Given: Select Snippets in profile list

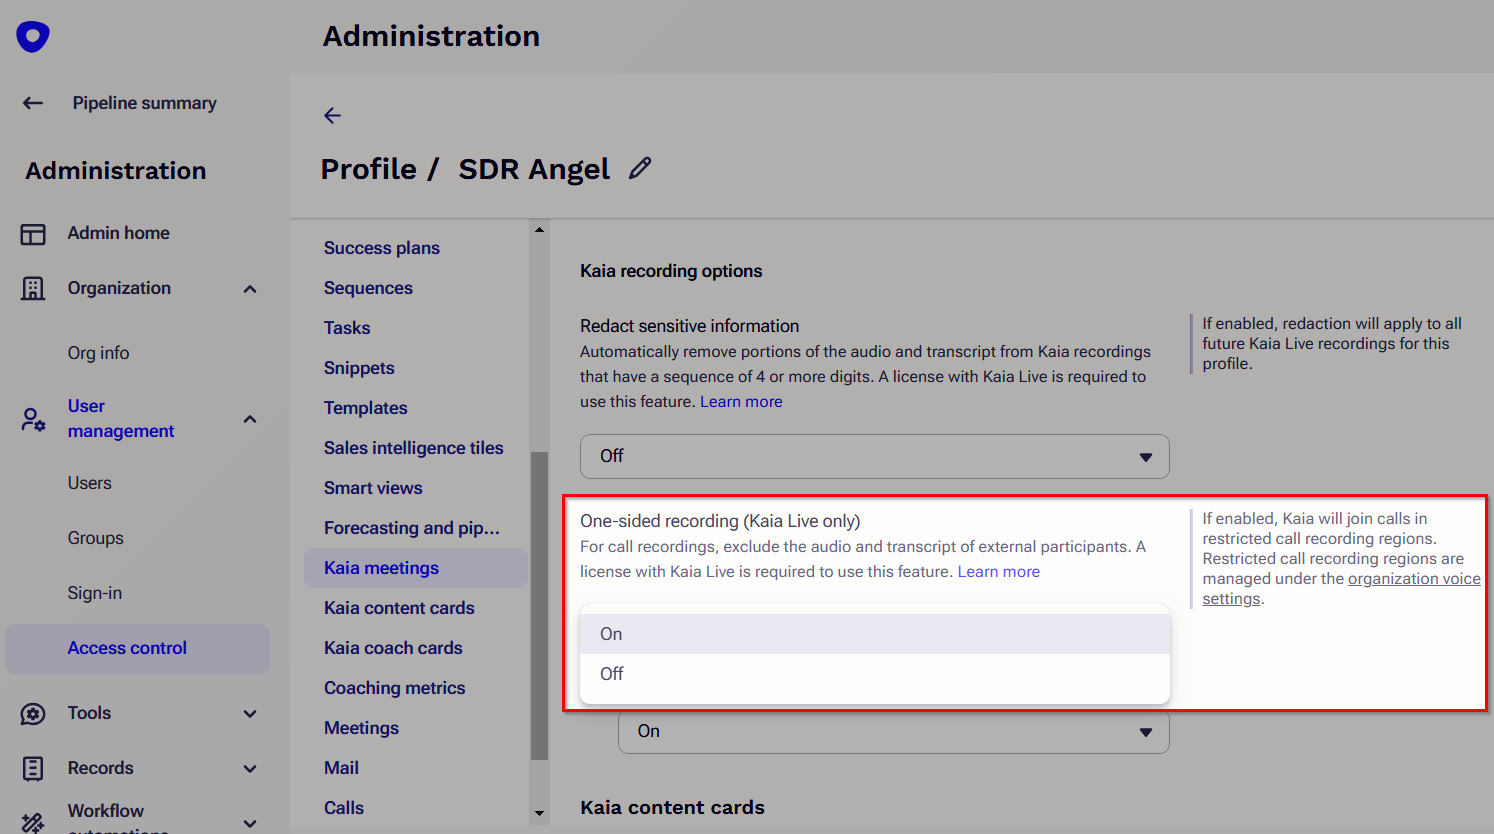Looking at the screenshot, I should point(358,368).
